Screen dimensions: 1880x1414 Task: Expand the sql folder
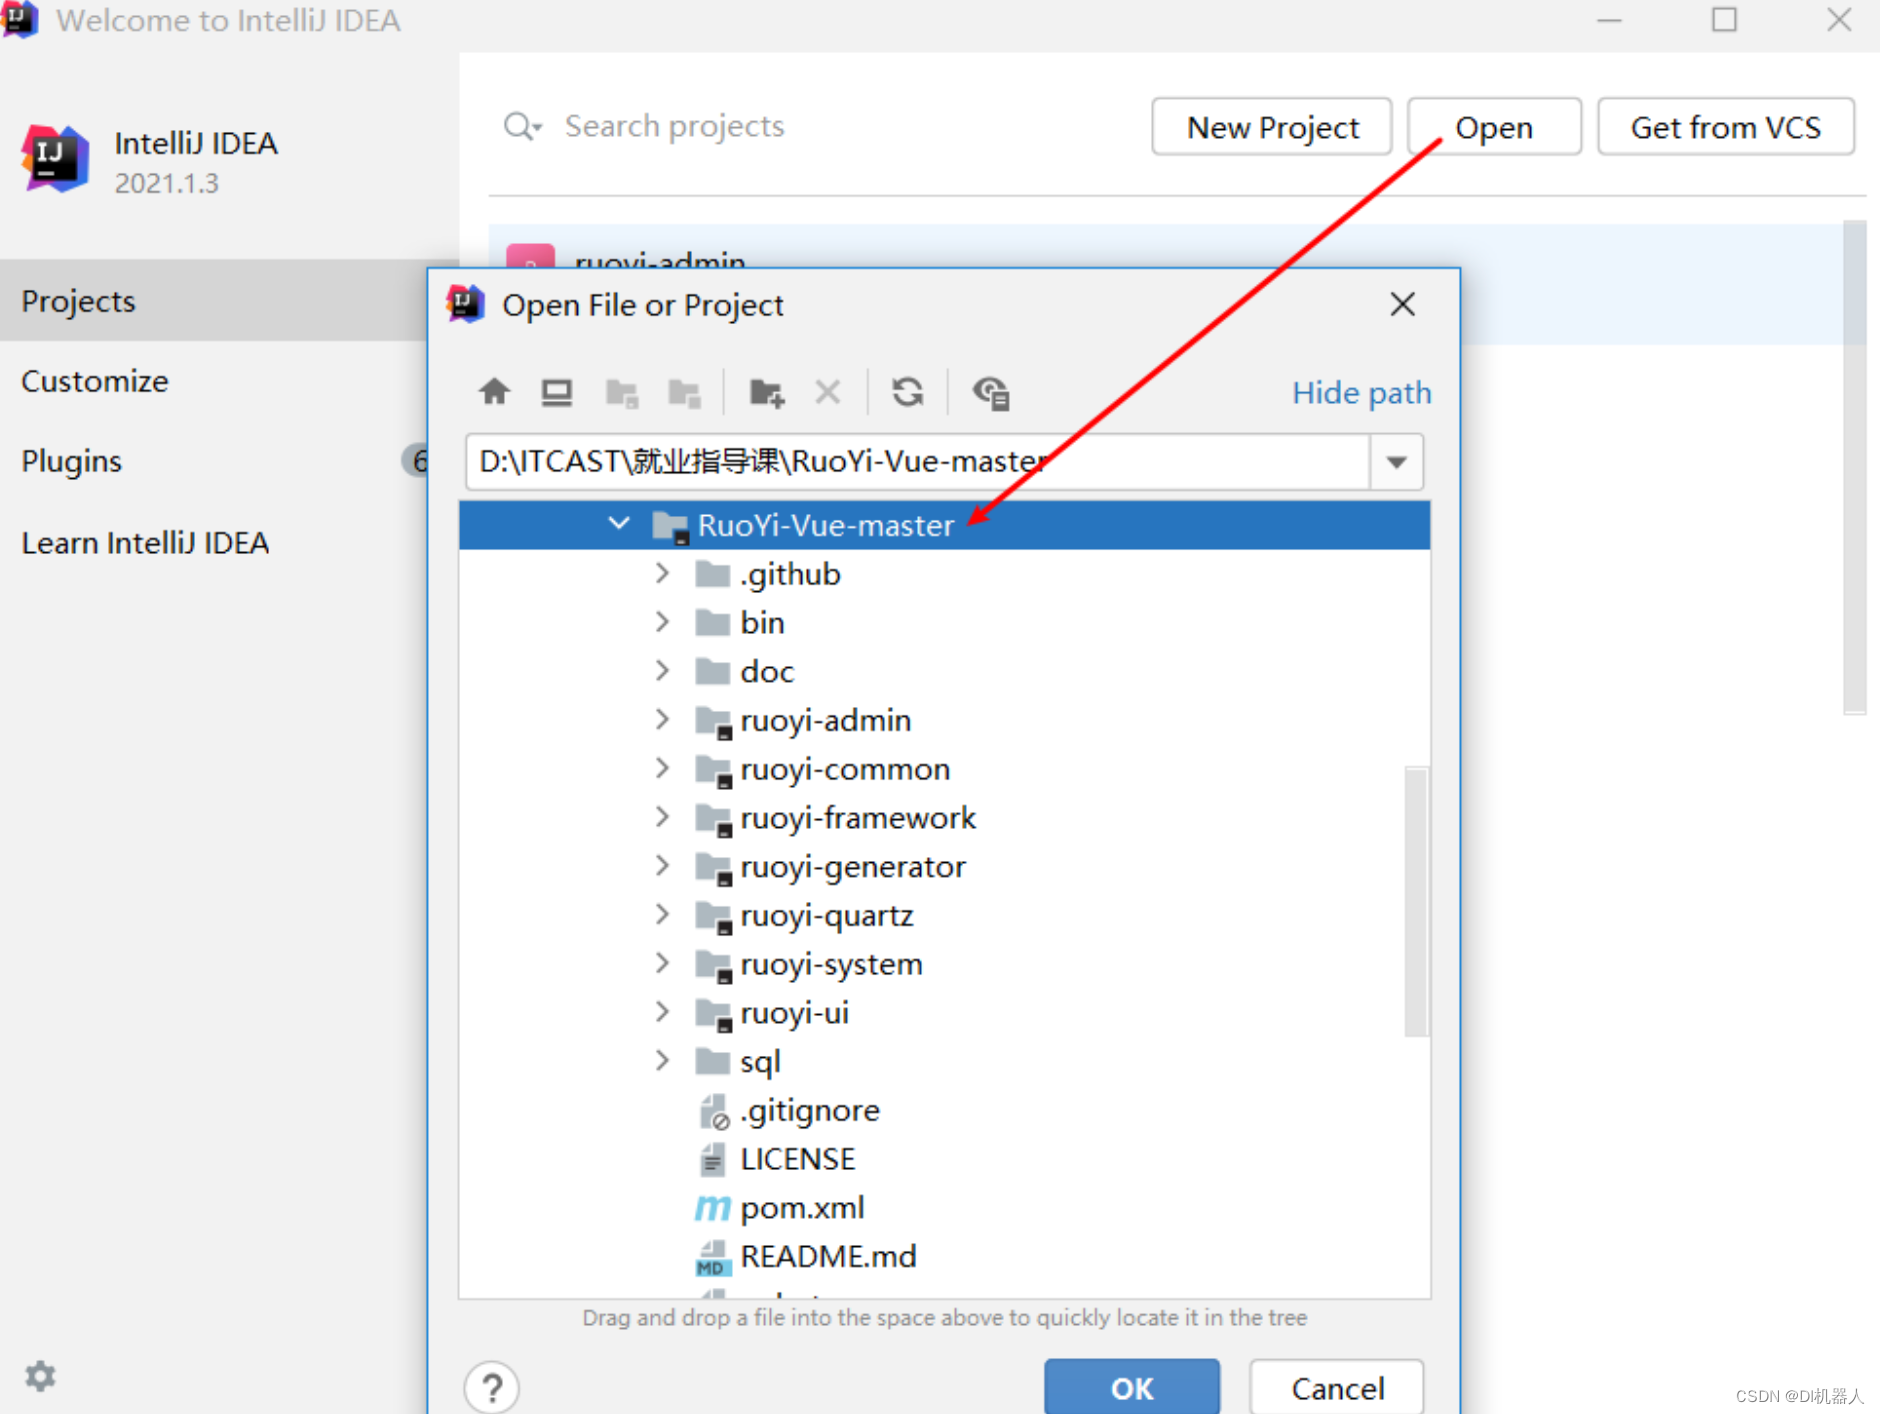tap(662, 1060)
